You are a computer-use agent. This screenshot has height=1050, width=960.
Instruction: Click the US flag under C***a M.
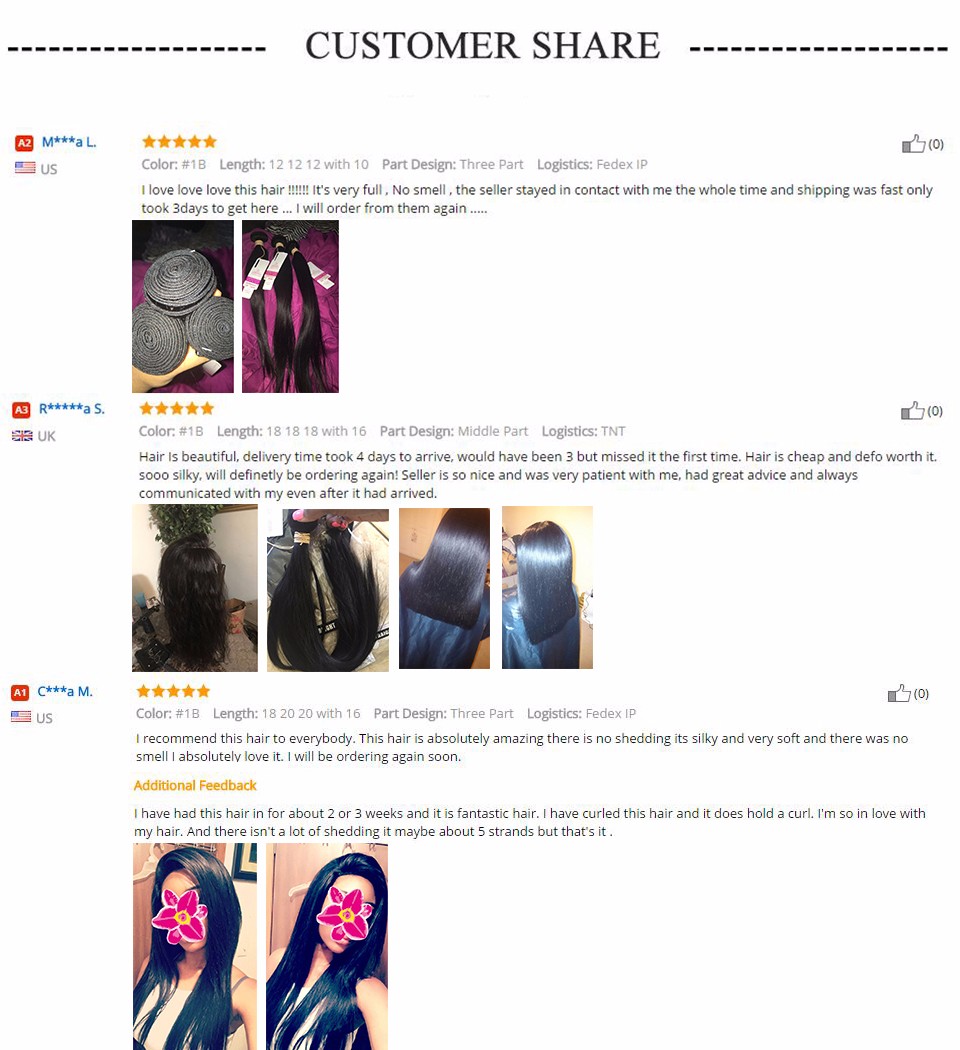21,717
